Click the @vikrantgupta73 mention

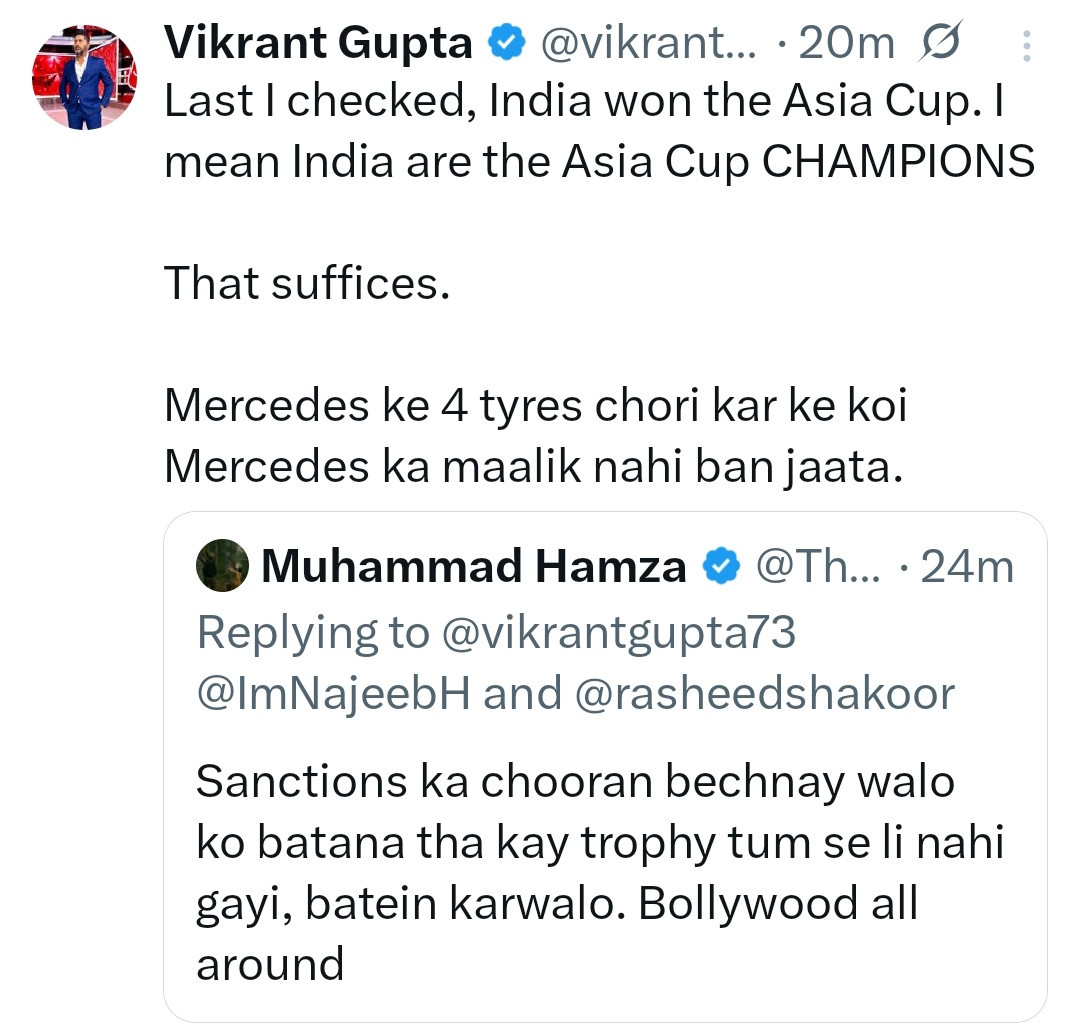tap(618, 631)
